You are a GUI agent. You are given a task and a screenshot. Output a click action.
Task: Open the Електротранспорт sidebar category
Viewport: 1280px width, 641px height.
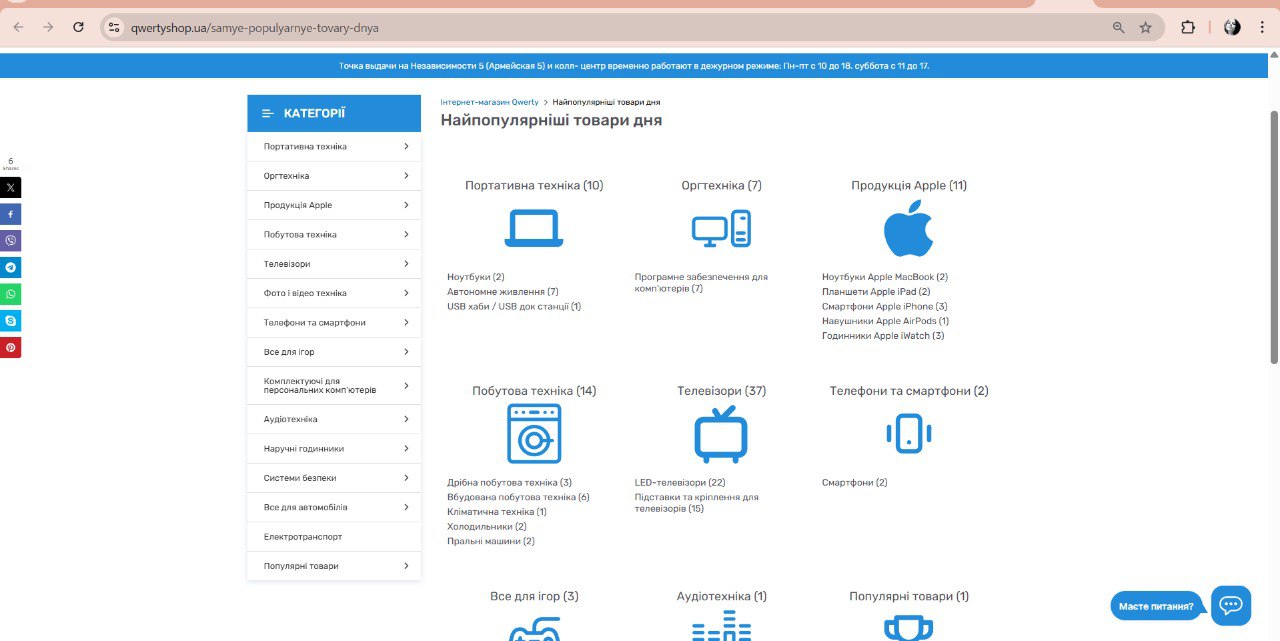click(303, 537)
